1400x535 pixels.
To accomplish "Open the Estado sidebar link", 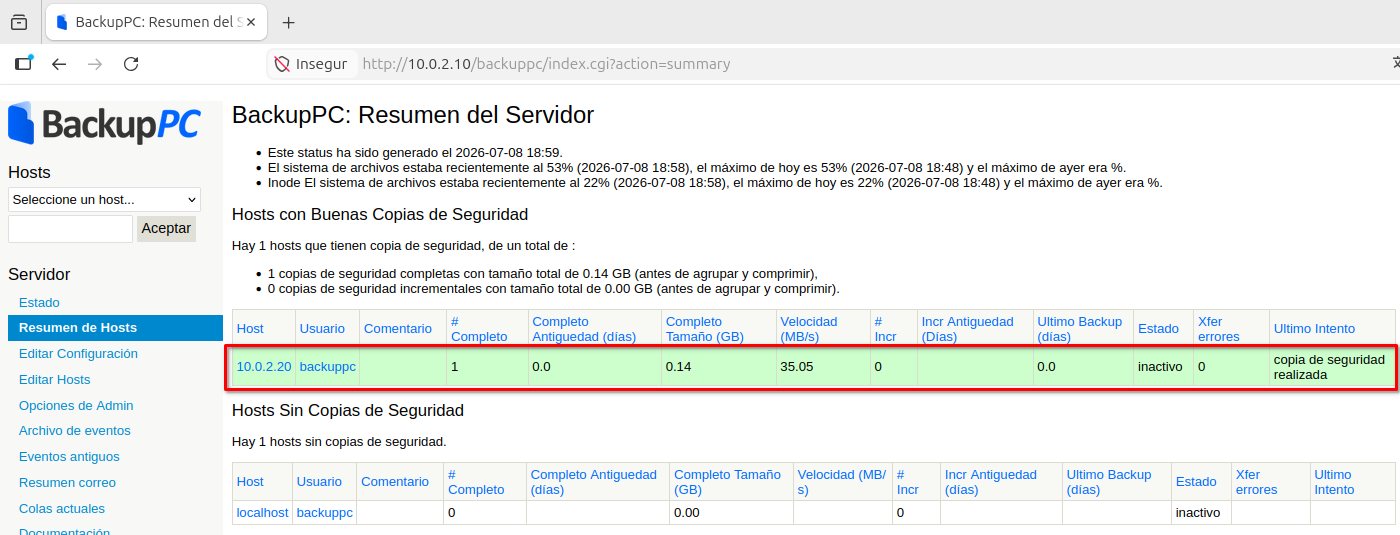I will pyautogui.click(x=39, y=302).
